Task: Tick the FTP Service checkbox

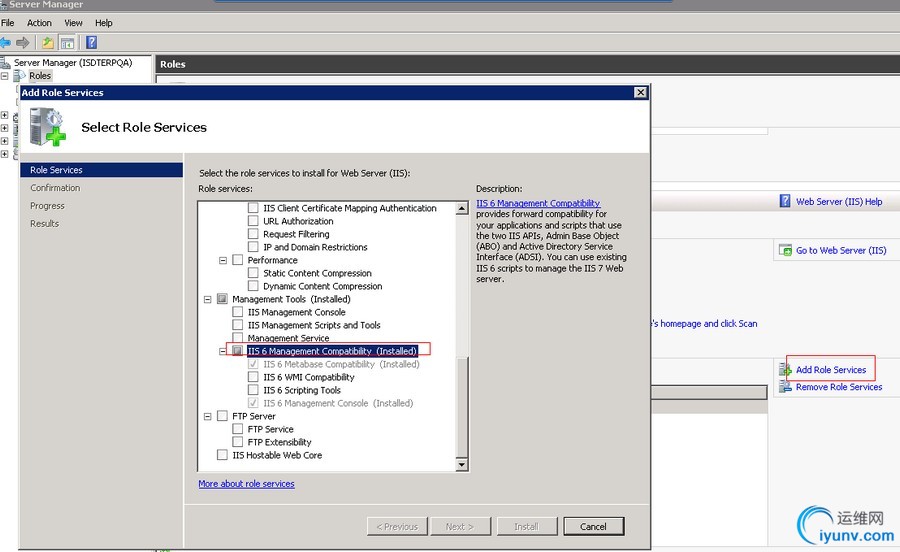Action: coord(238,429)
